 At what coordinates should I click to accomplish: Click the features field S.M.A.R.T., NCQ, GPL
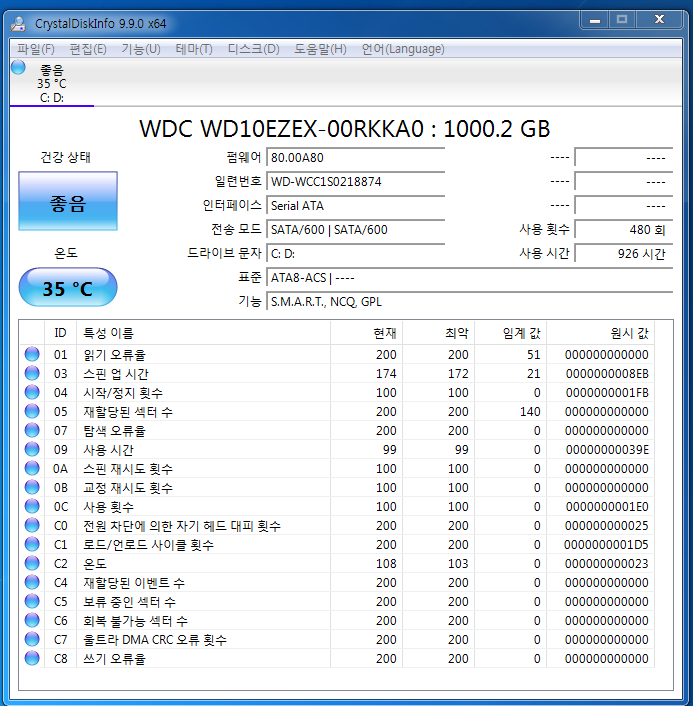470,302
